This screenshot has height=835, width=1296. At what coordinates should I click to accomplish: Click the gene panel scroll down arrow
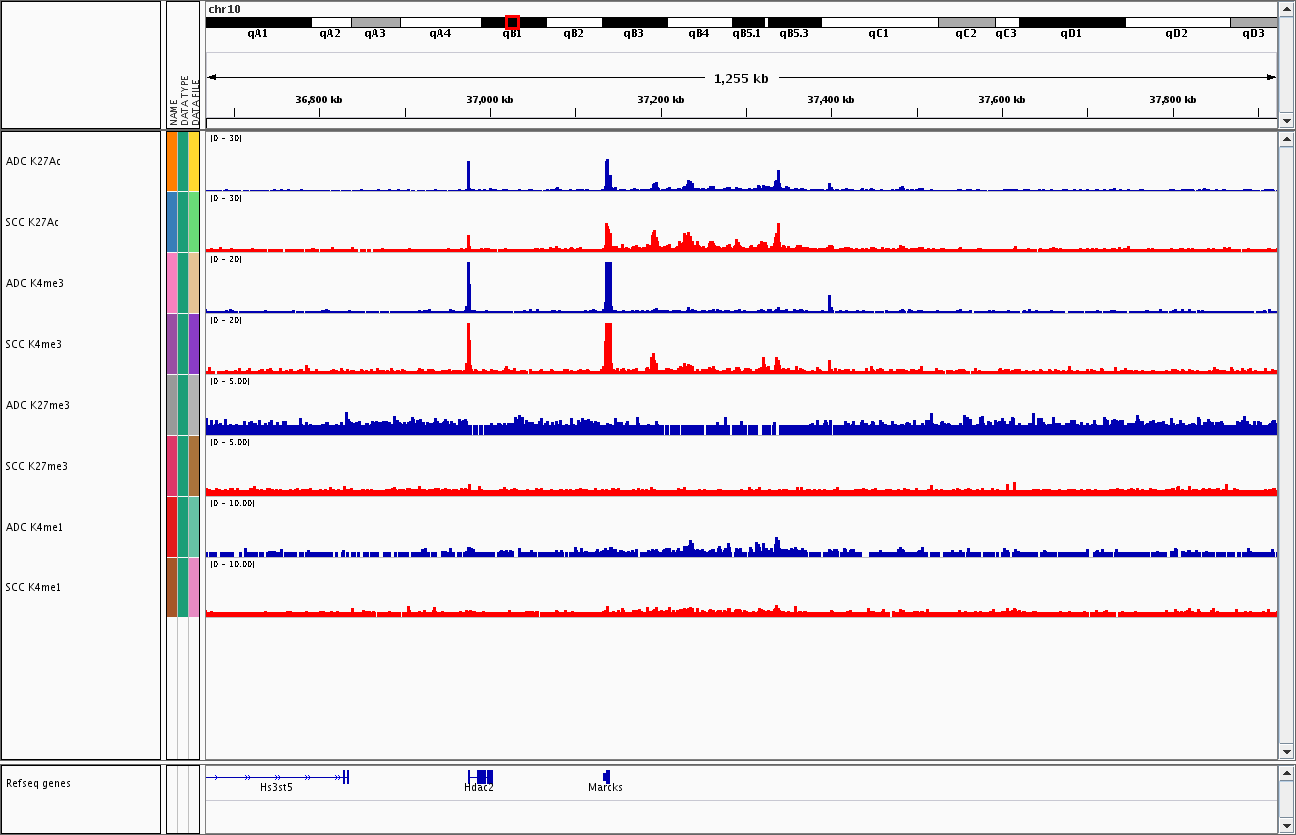pos(1286,826)
